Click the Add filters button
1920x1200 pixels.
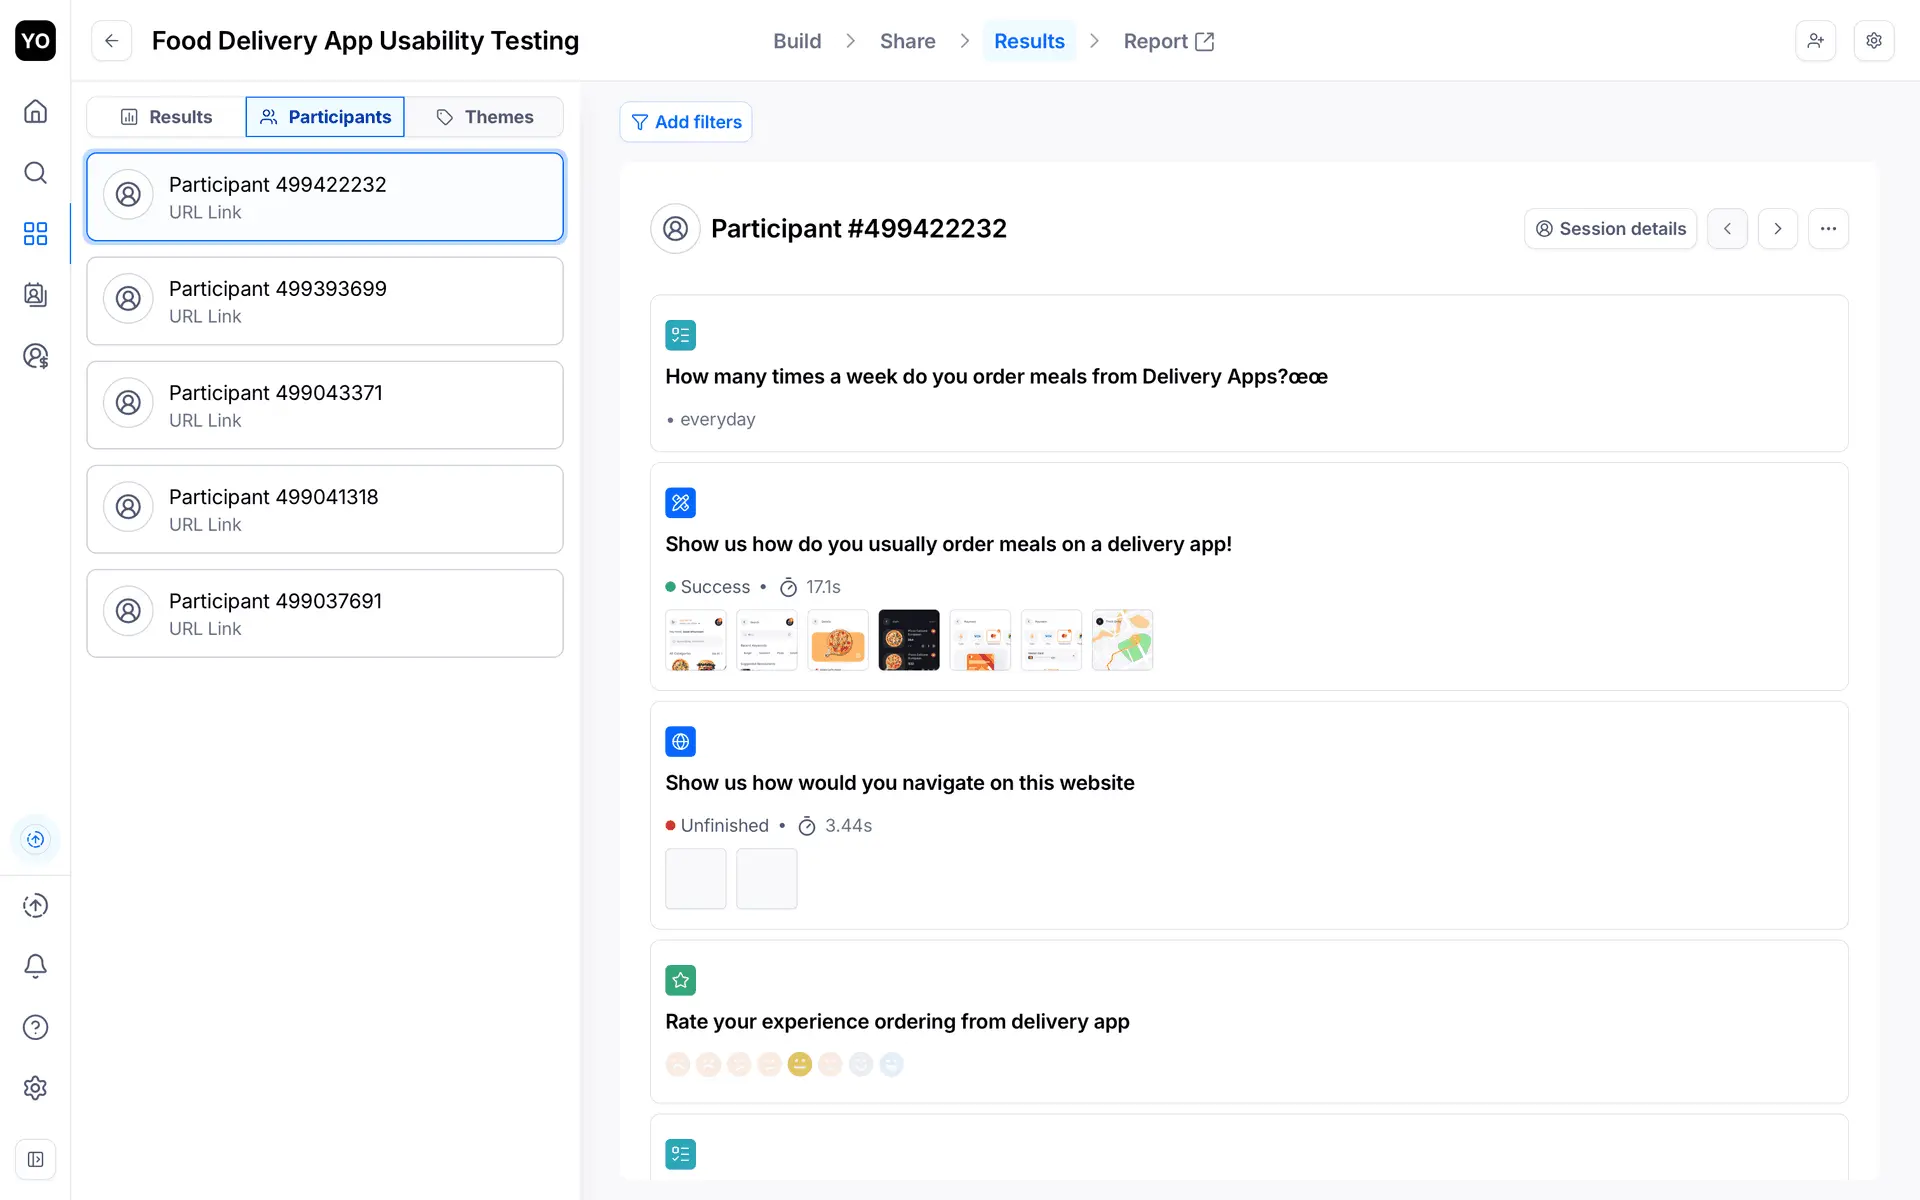(686, 122)
